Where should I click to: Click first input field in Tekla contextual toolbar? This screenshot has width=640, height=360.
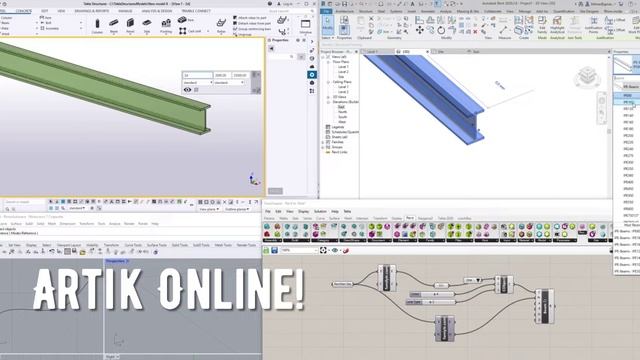[198, 75]
